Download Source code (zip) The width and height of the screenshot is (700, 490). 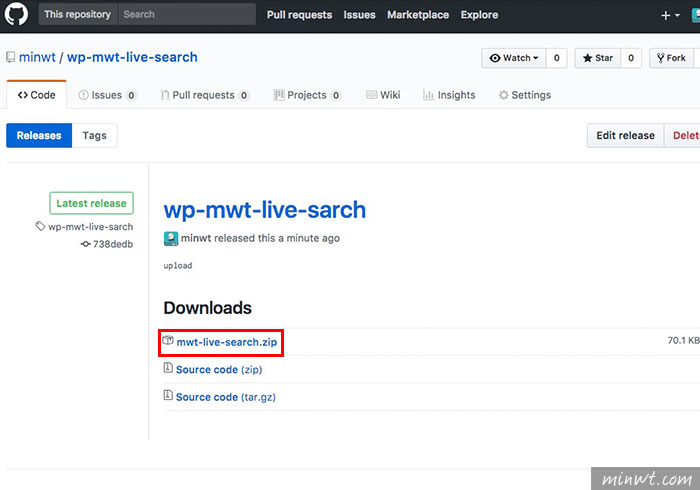click(219, 370)
